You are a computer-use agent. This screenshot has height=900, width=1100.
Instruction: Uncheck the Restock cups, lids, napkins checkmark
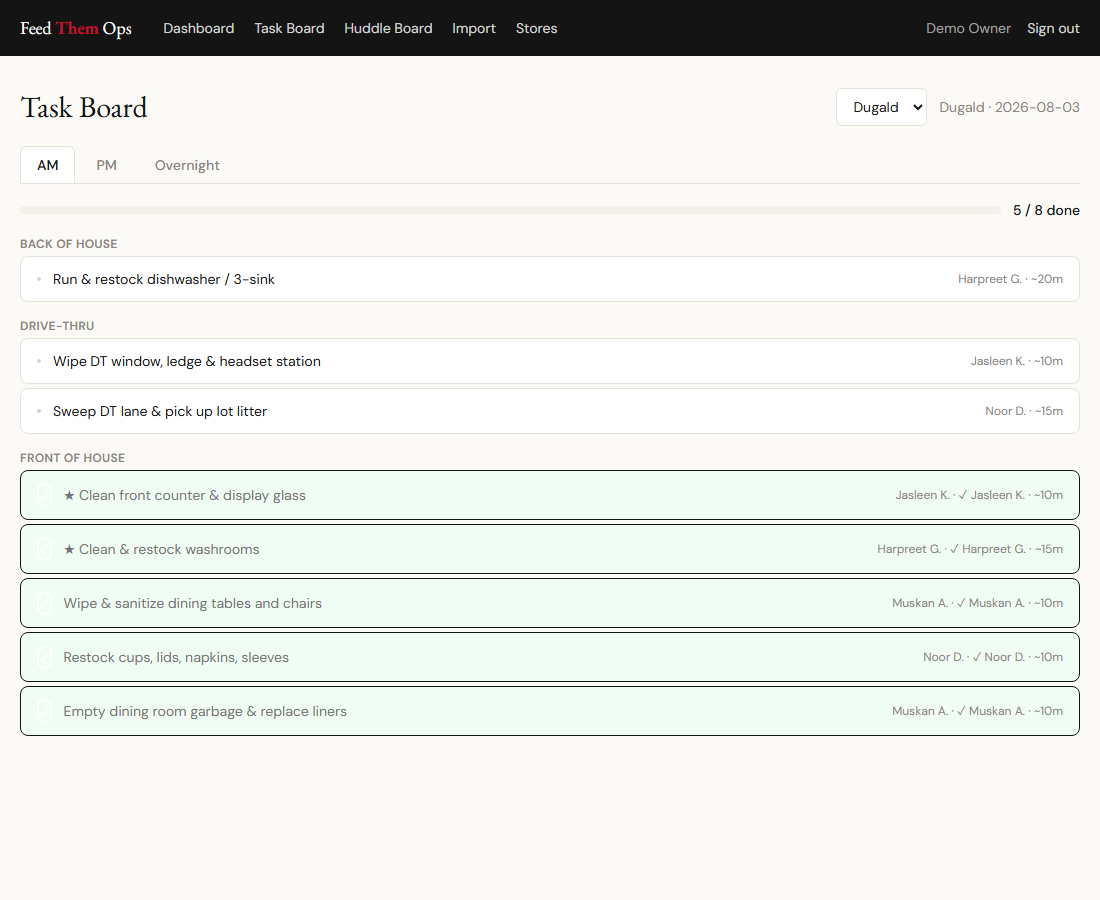click(x=44, y=657)
